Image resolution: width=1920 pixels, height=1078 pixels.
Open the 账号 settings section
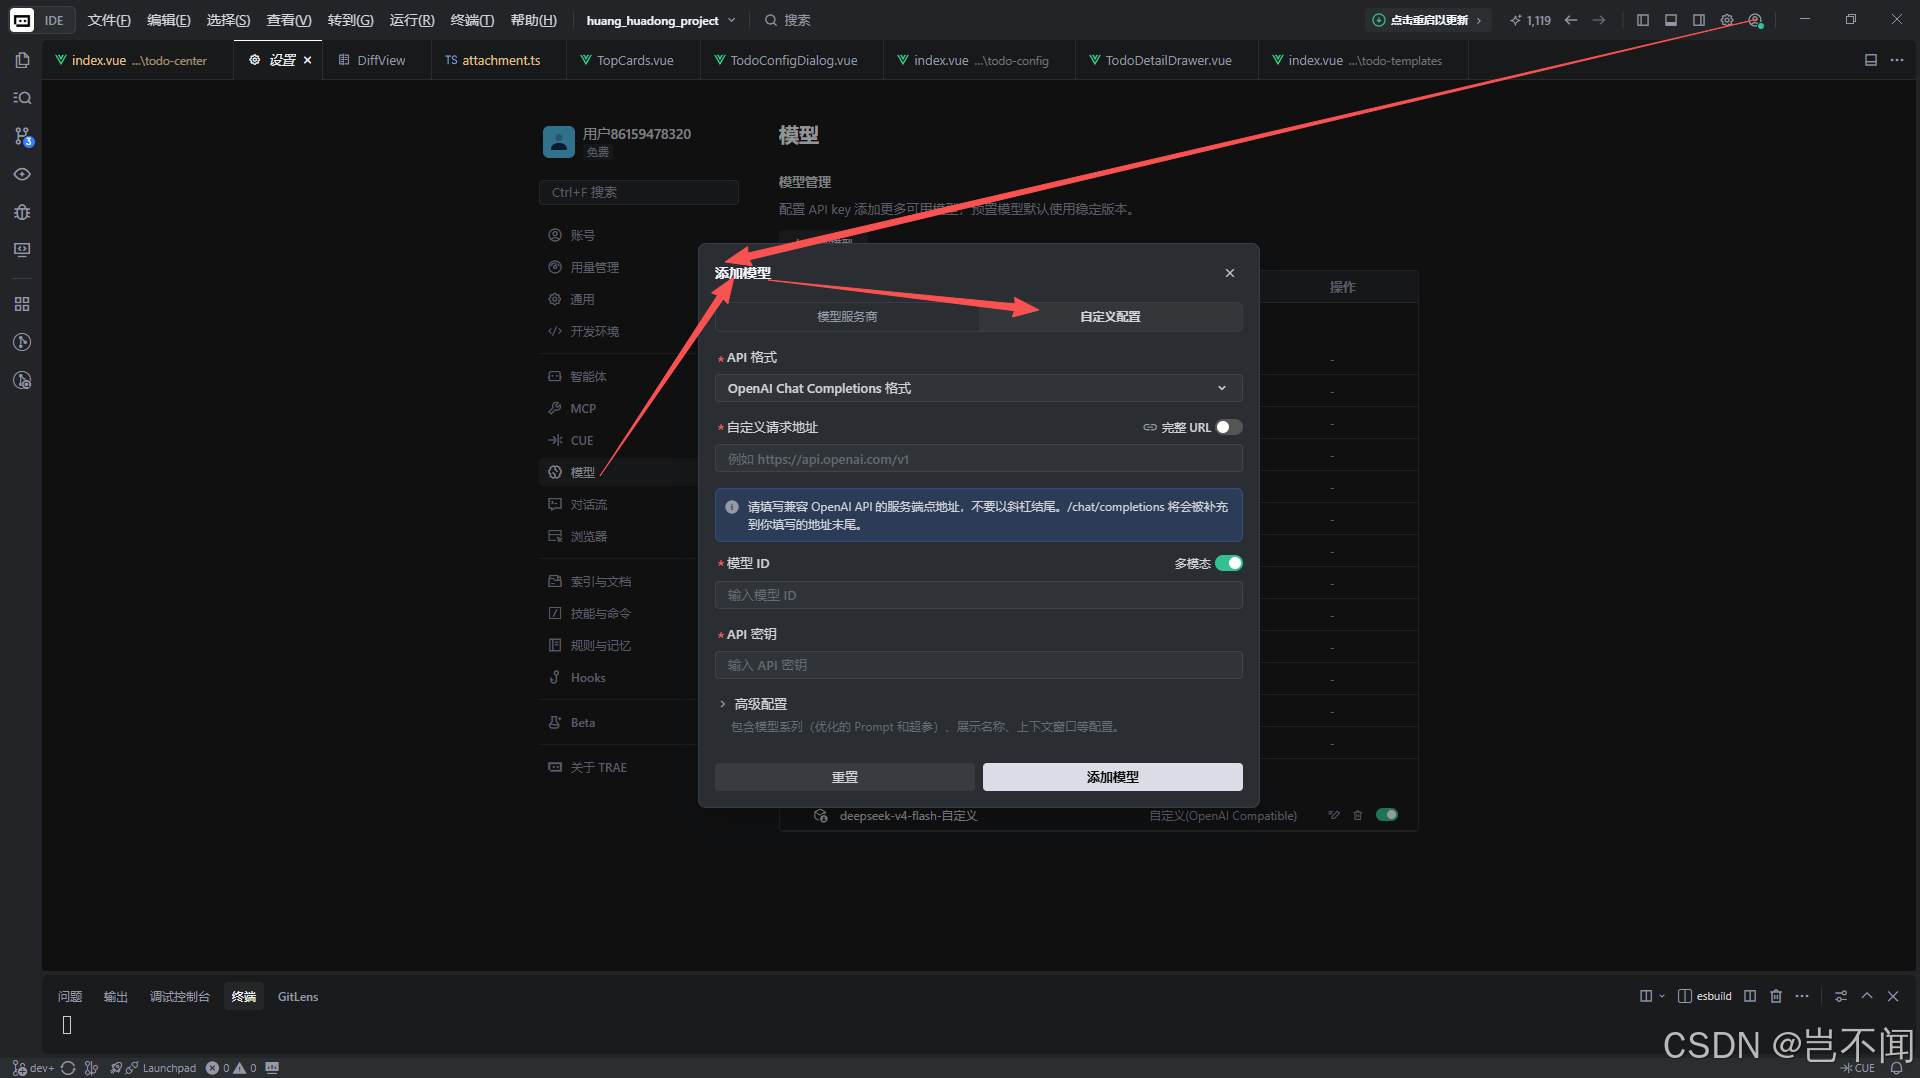(582, 235)
